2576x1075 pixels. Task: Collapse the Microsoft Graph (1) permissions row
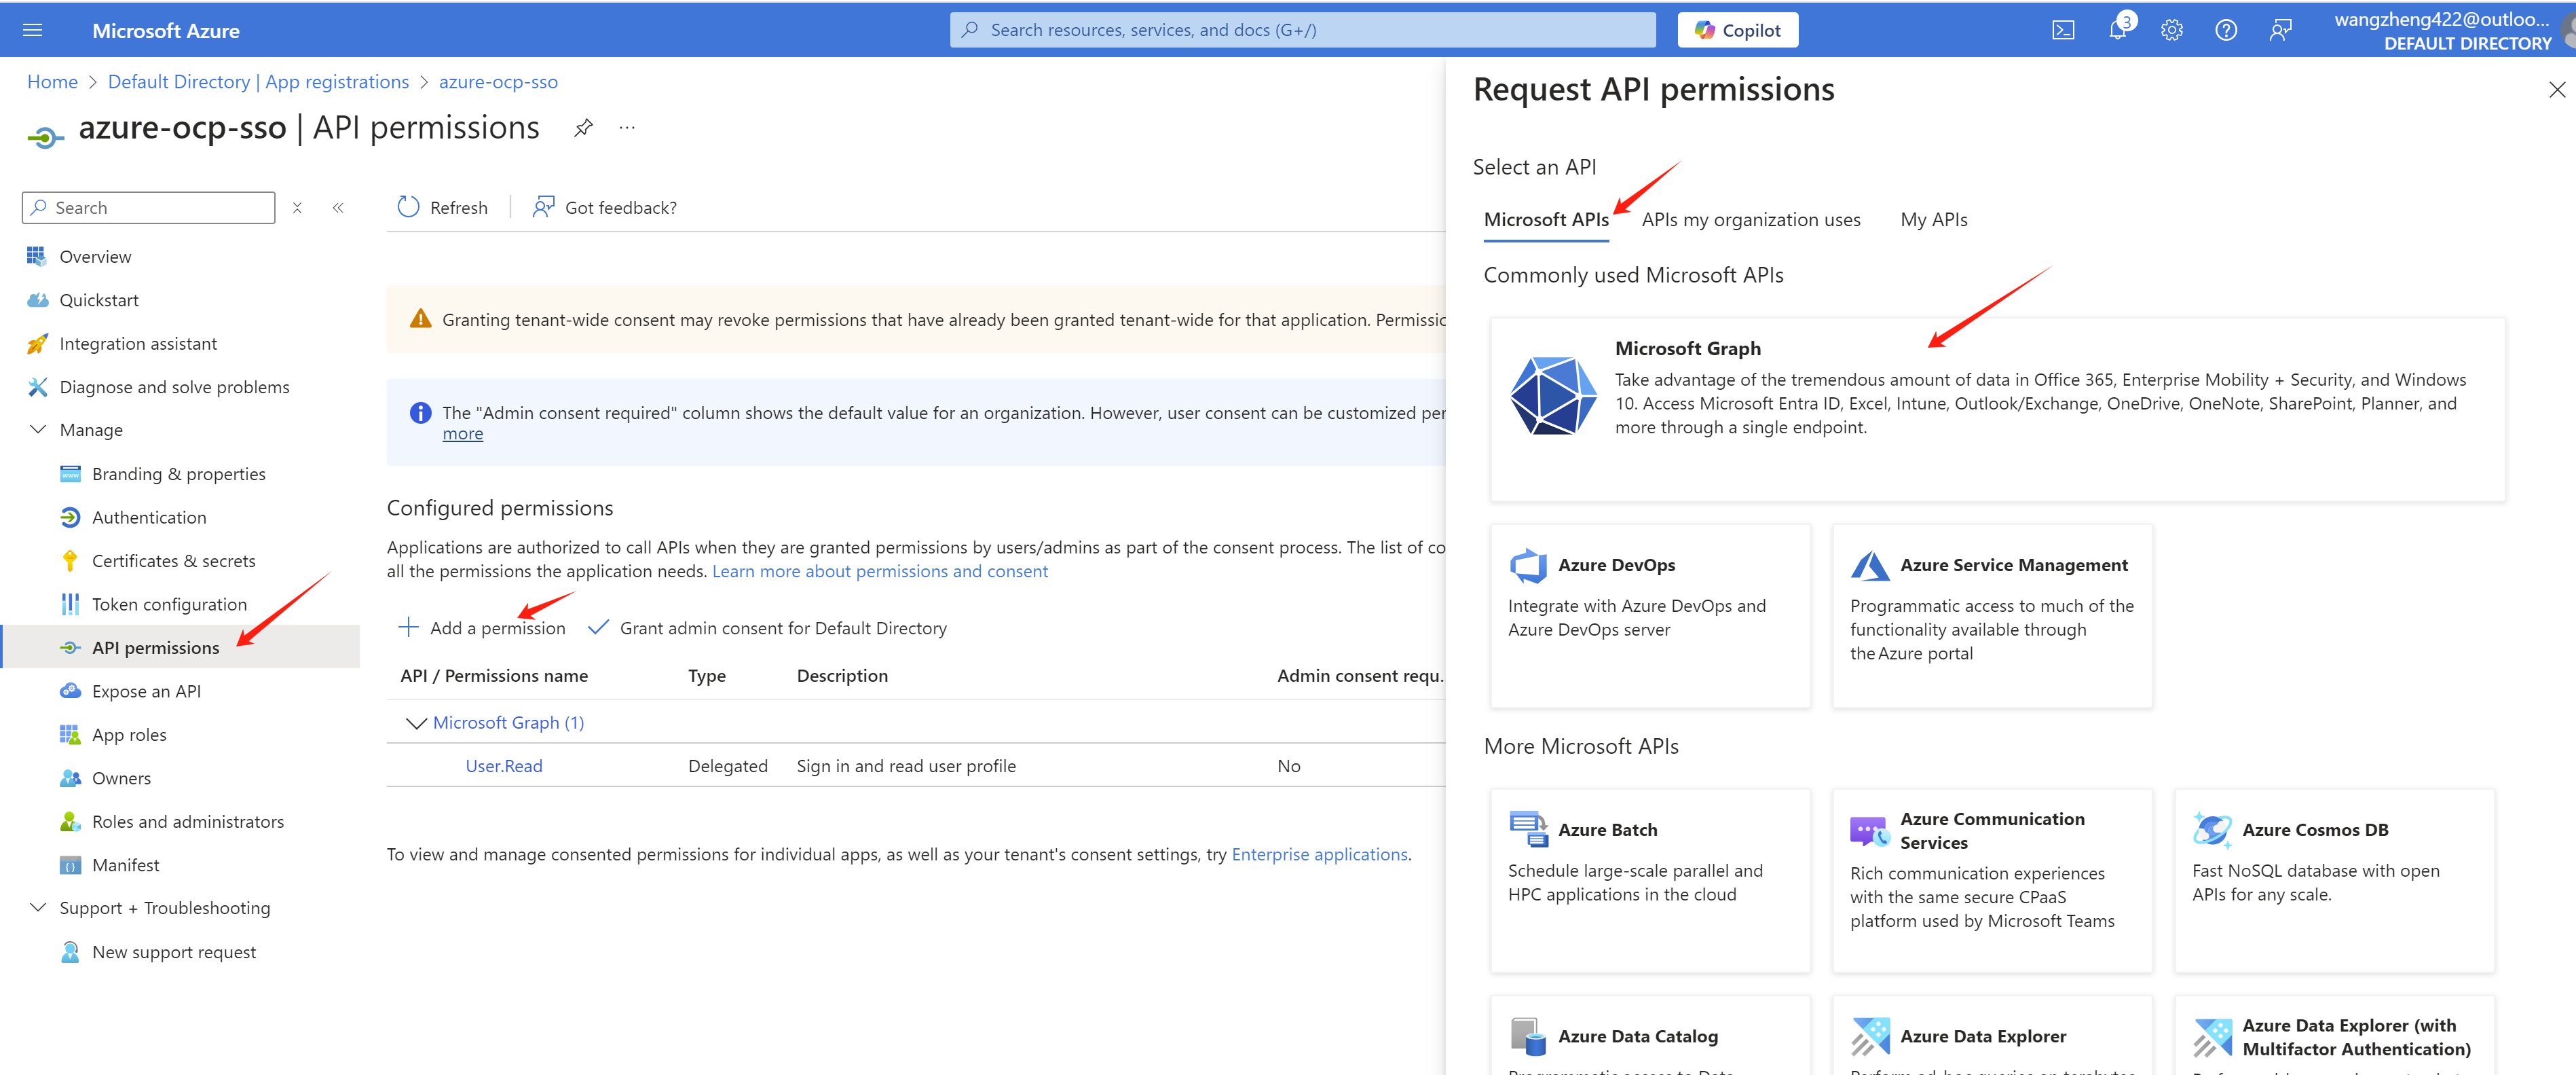coord(416,723)
